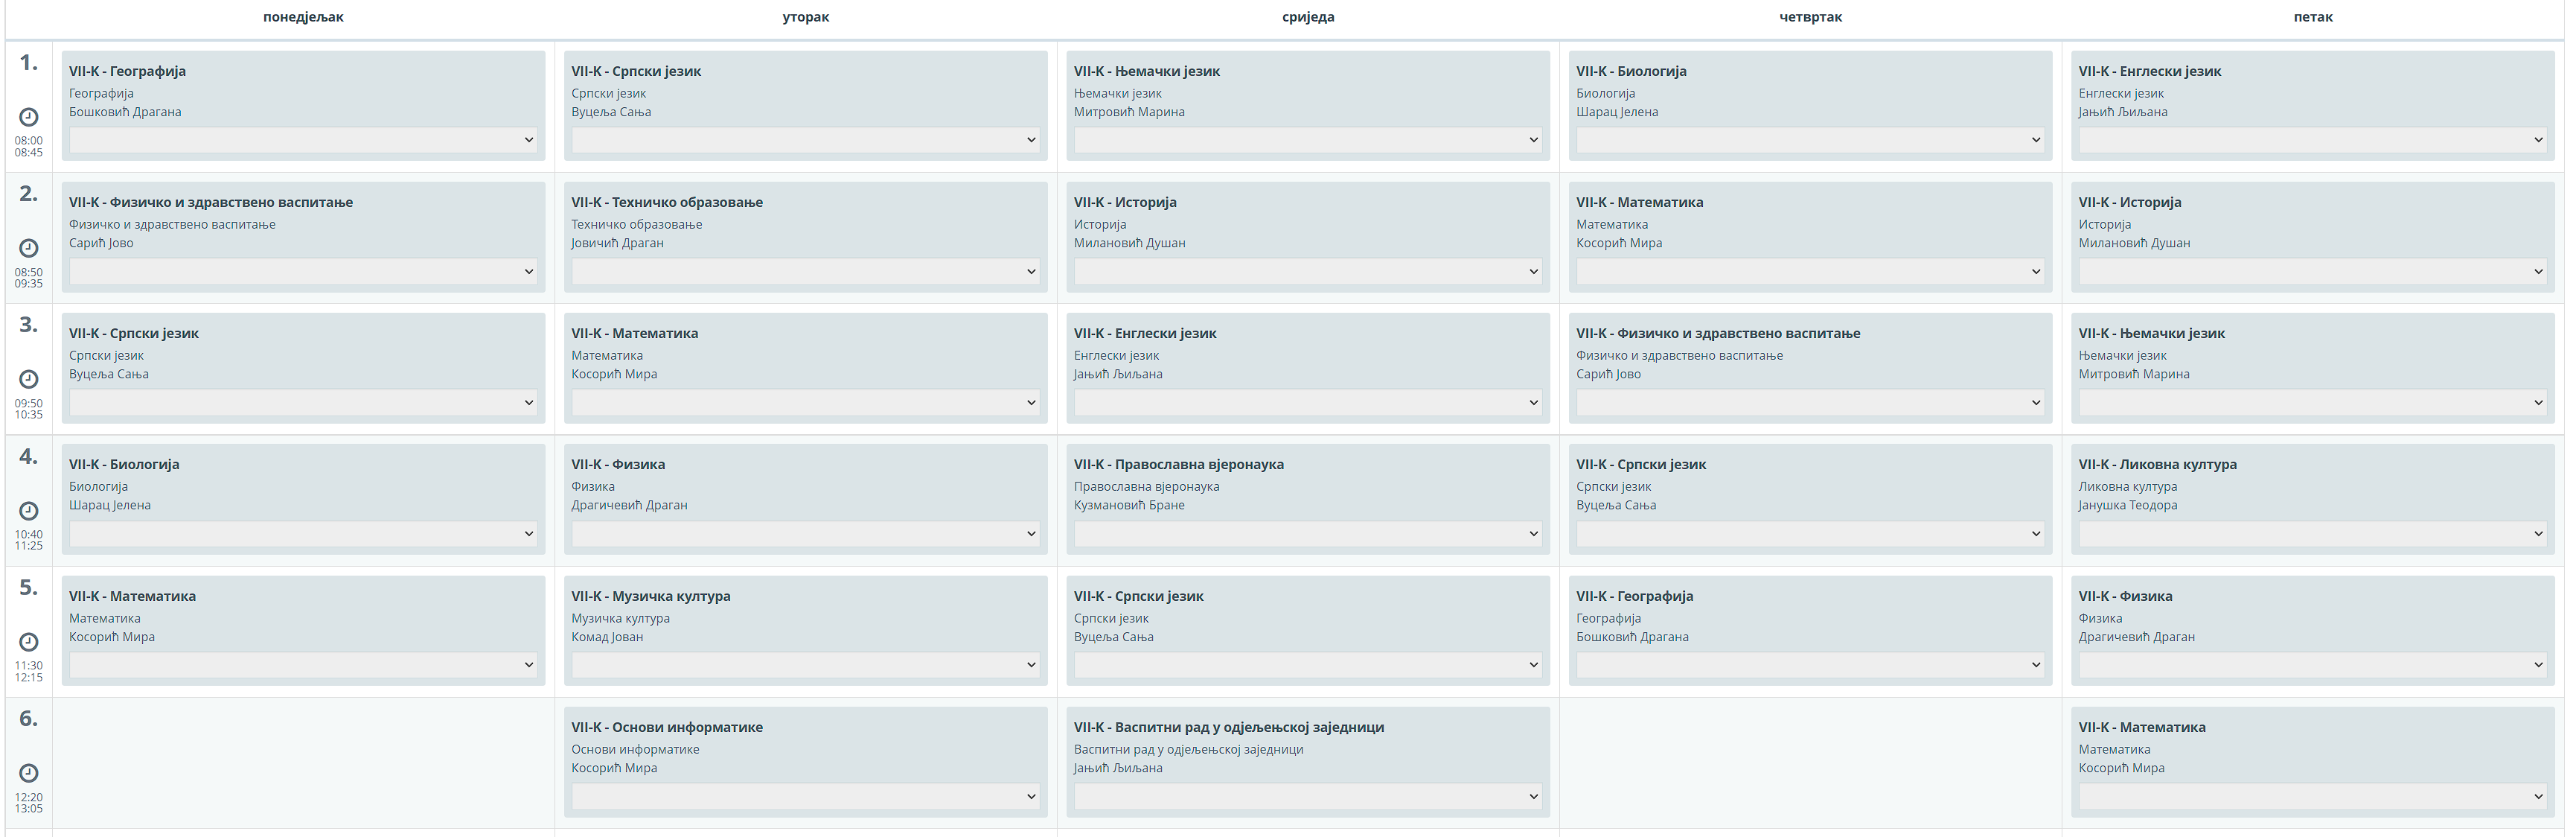Select the понедјељак column header
The image size is (2576, 837).
(303, 17)
